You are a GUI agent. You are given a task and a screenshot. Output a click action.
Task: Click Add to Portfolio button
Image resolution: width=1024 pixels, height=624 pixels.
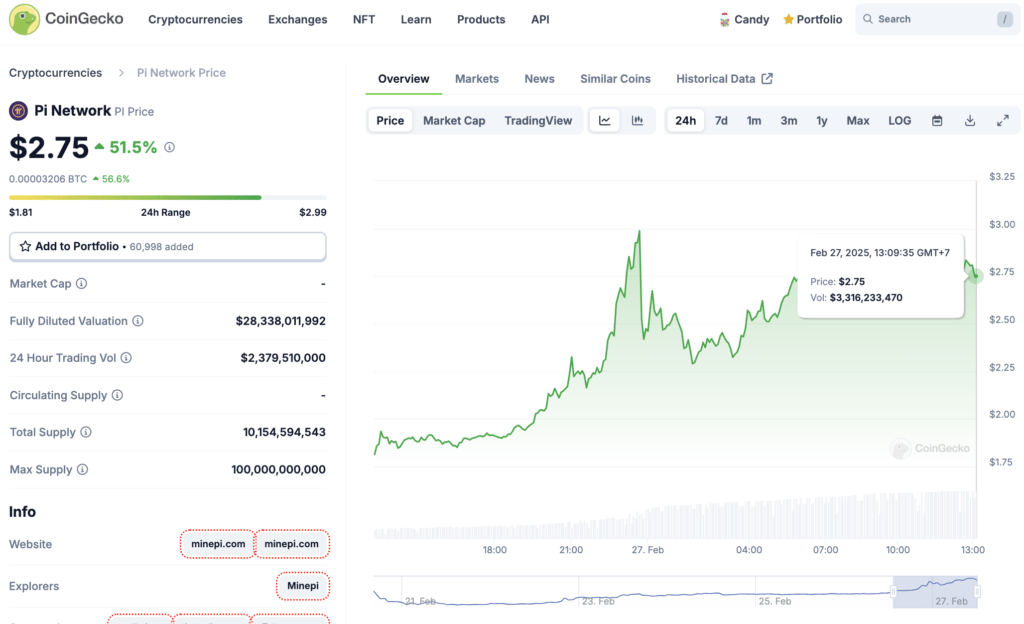[x=168, y=247]
